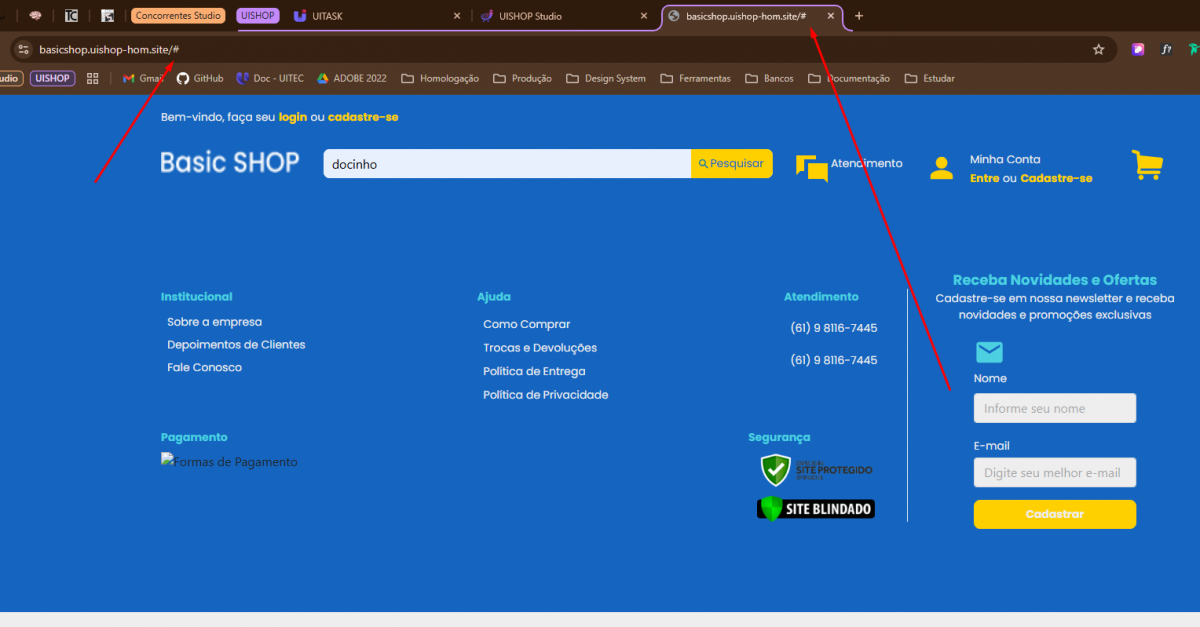Click the Atendimento chat bubbles icon
Screen dimensions: 1200x627
pyautogui.click(x=811, y=168)
